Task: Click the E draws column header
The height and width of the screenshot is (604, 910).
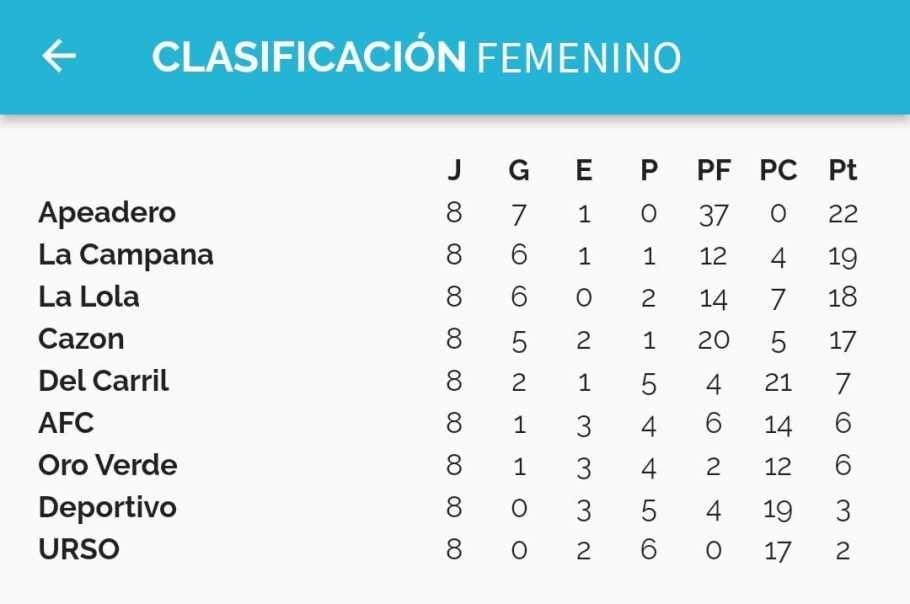Action: [584, 170]
